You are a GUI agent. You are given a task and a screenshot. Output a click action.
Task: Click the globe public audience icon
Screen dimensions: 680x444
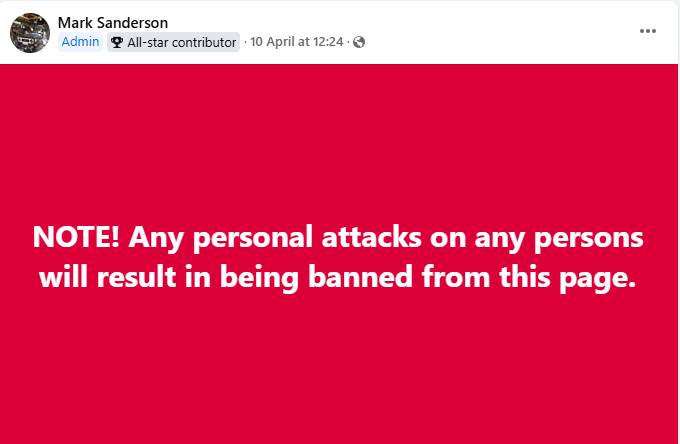click(x=360, y=42)
